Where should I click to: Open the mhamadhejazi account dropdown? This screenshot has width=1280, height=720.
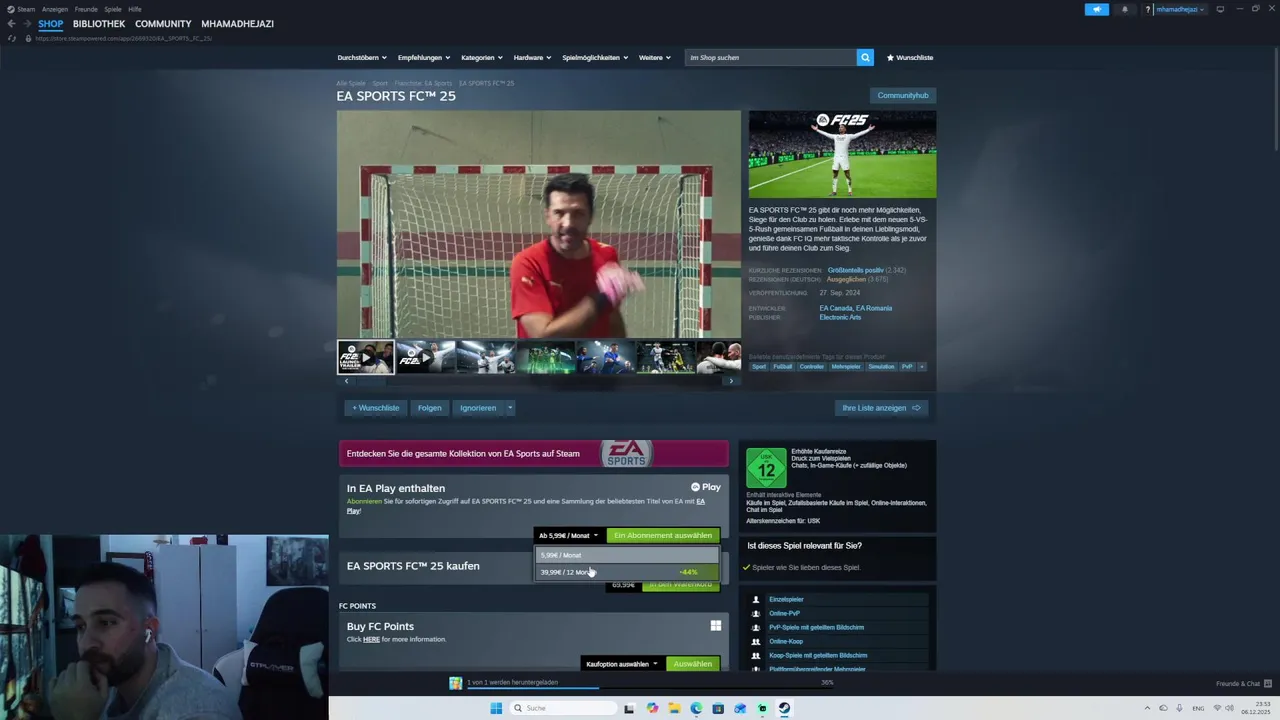(x=1180, y=9)
